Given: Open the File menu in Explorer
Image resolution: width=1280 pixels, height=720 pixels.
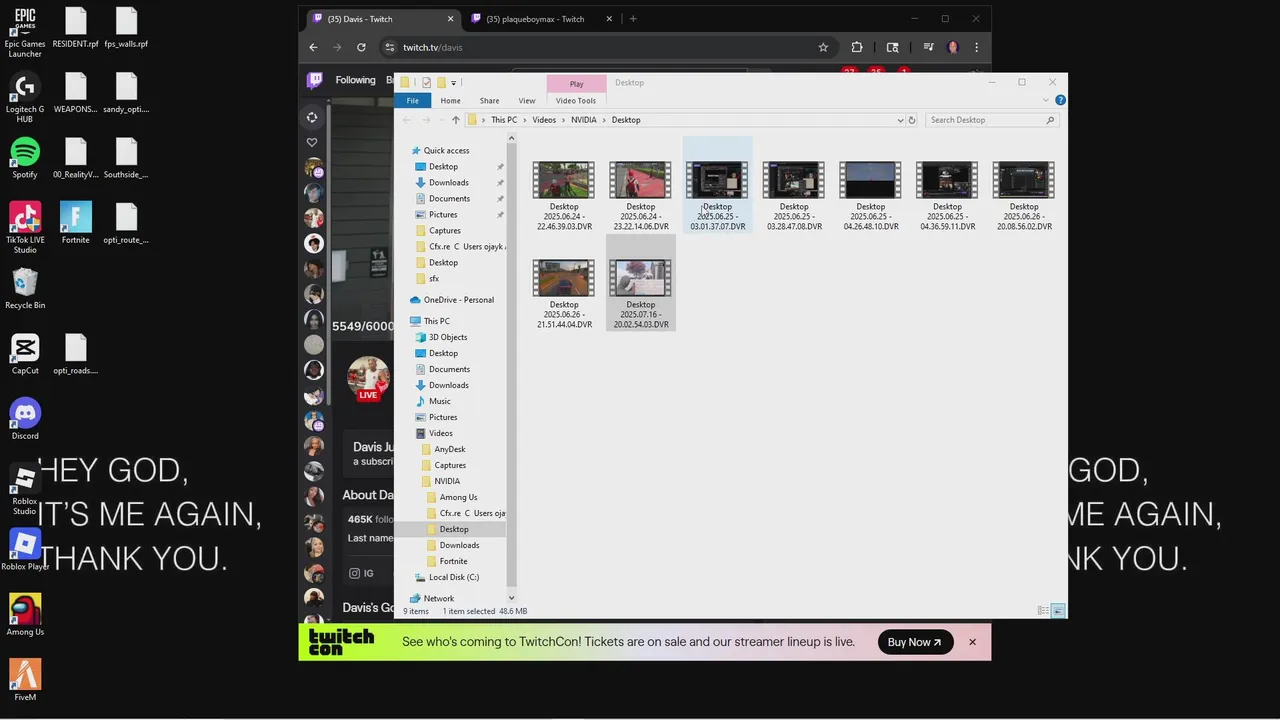Looking at the screenshot, I should pos(412,101).
